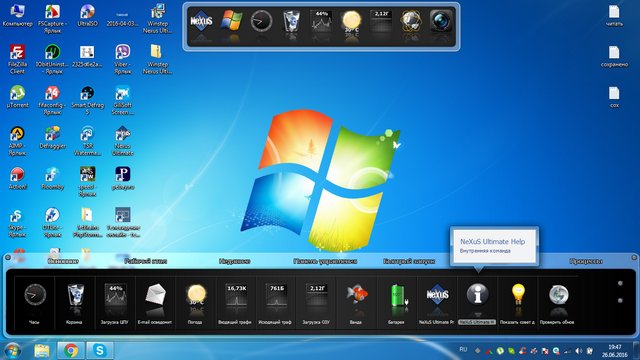
Task: Select the Компьютер desktop icon
Action: tap(17, 16)
